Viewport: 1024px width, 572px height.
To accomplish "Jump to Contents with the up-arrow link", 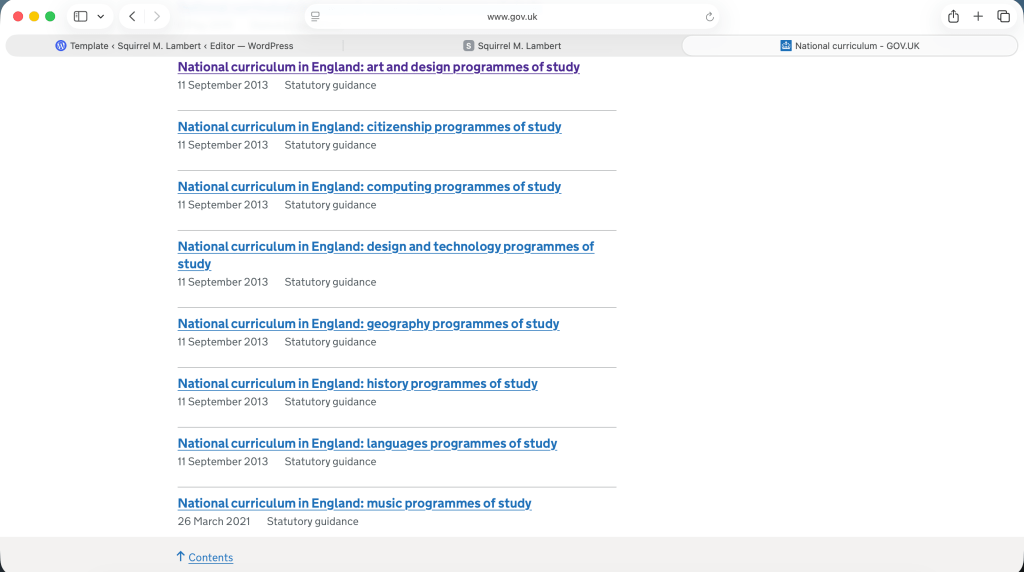I will (x=210, y=558).
